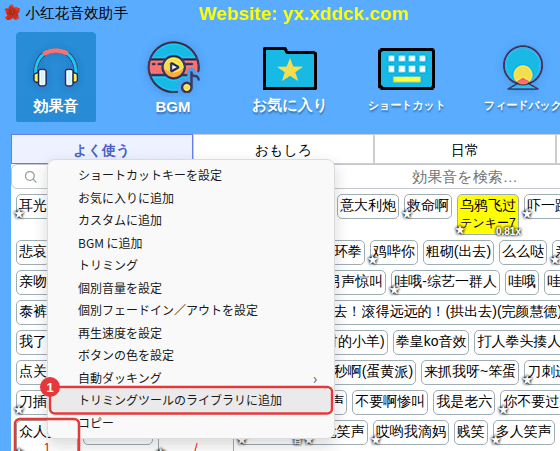The width and height of the screenshot is (560, 451).
Task: Expand the 自動ダッキング submenu
Action: tap(191, 378)
